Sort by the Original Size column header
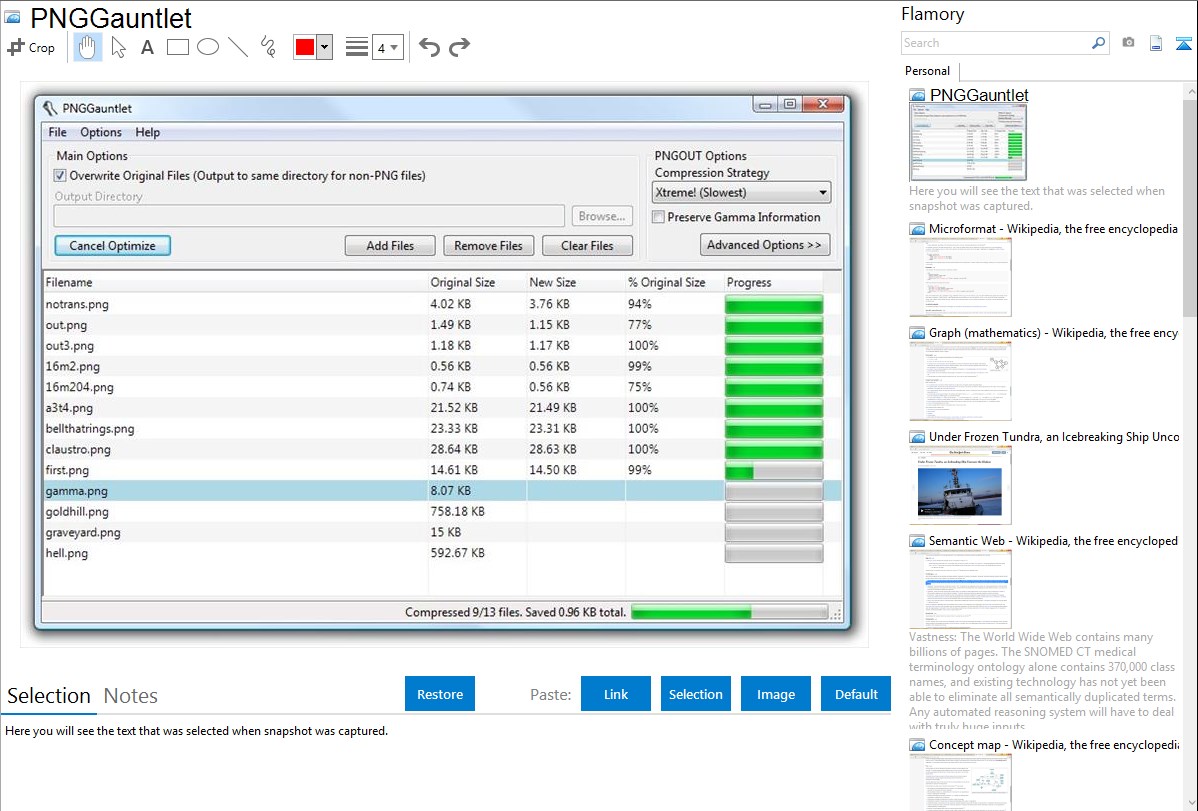Image resolution: width=1198 pixels, height=811 pixels. tap(477, 282)
